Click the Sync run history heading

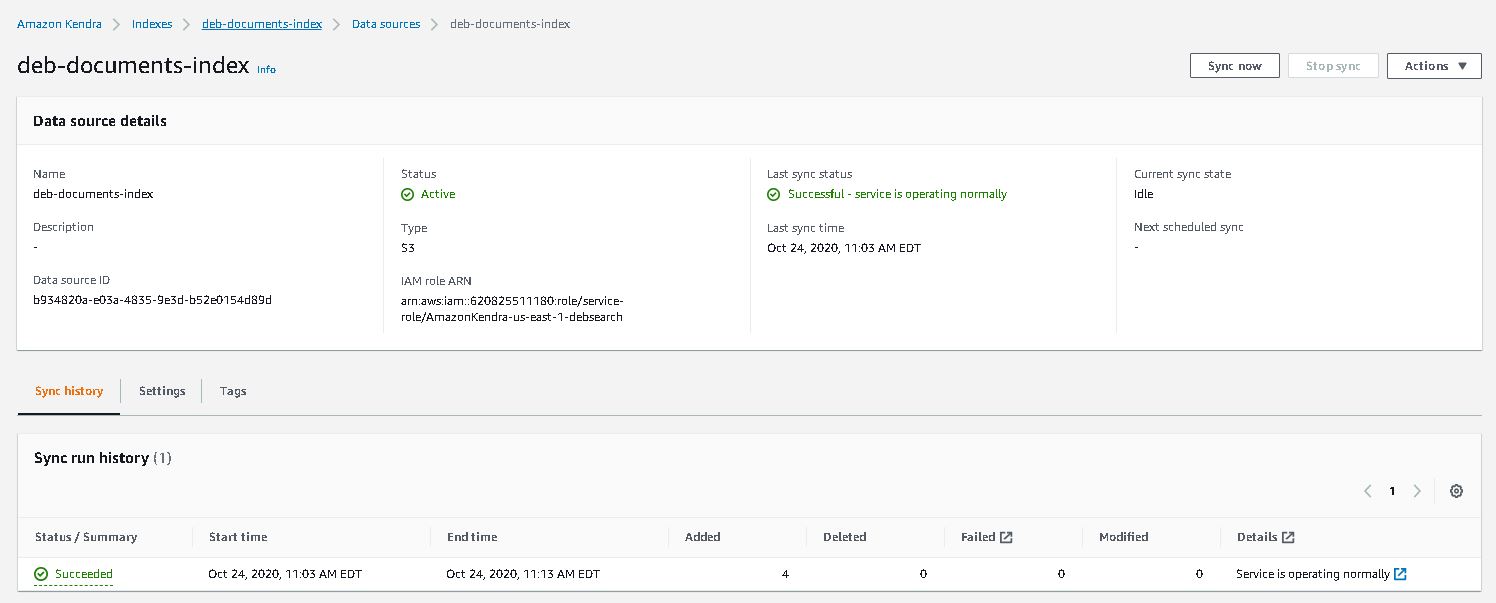[103, 458]
